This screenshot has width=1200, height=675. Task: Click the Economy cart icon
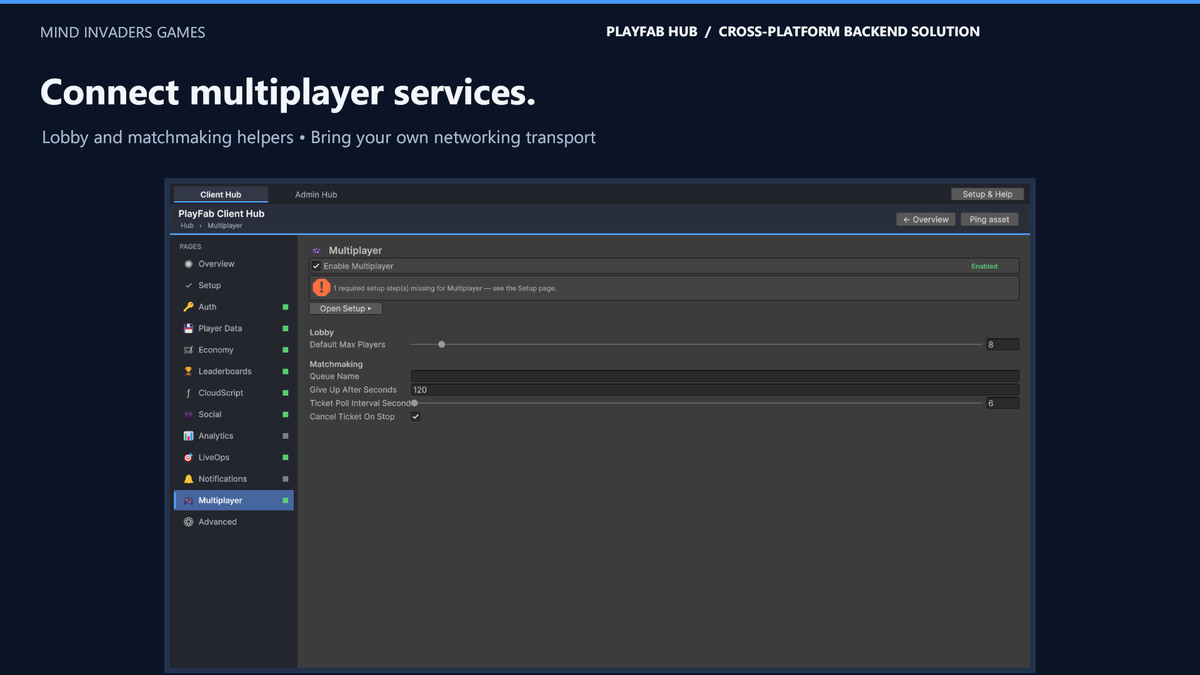pos(188,350)
